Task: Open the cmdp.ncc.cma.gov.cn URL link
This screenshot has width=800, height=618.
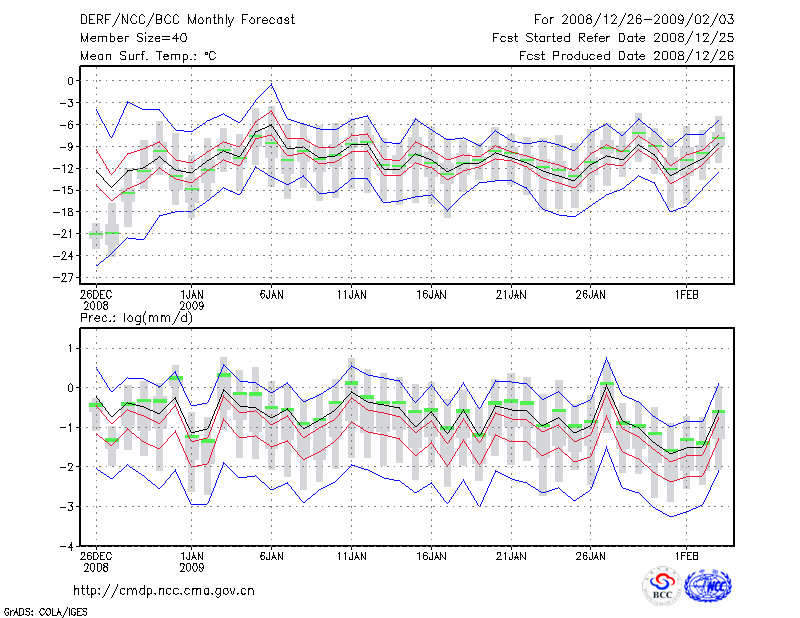Action: 164,591
